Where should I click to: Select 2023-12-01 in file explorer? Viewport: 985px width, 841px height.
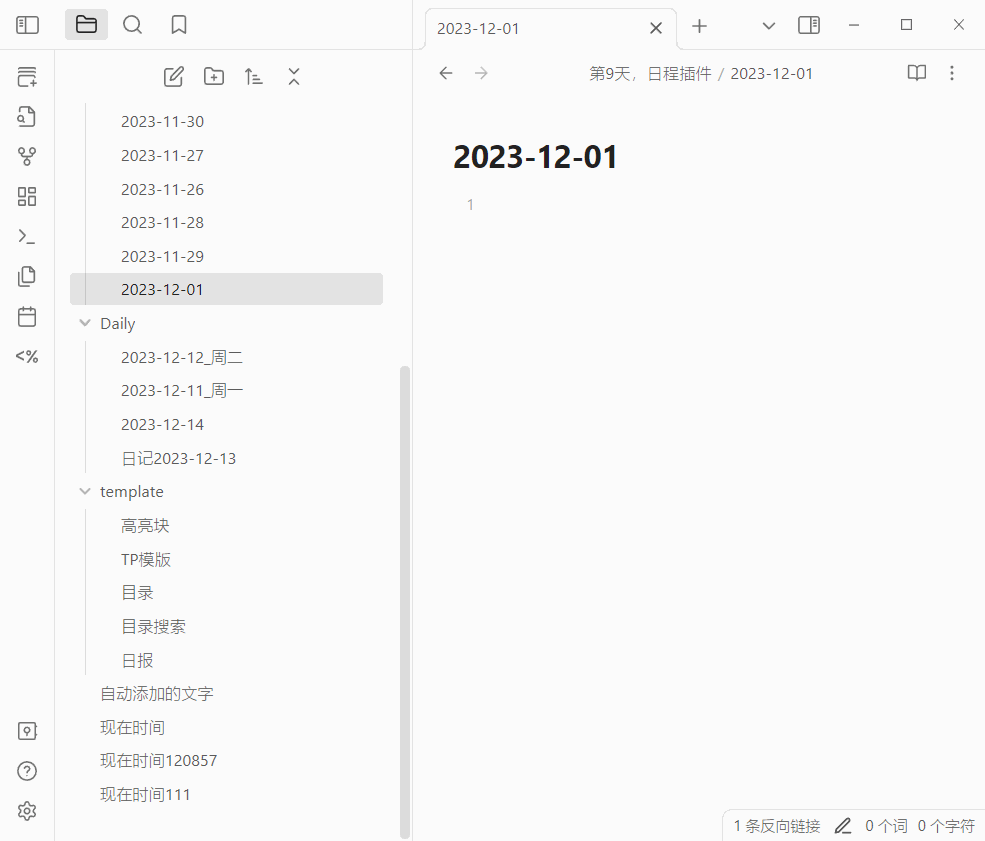coord(226,290)
